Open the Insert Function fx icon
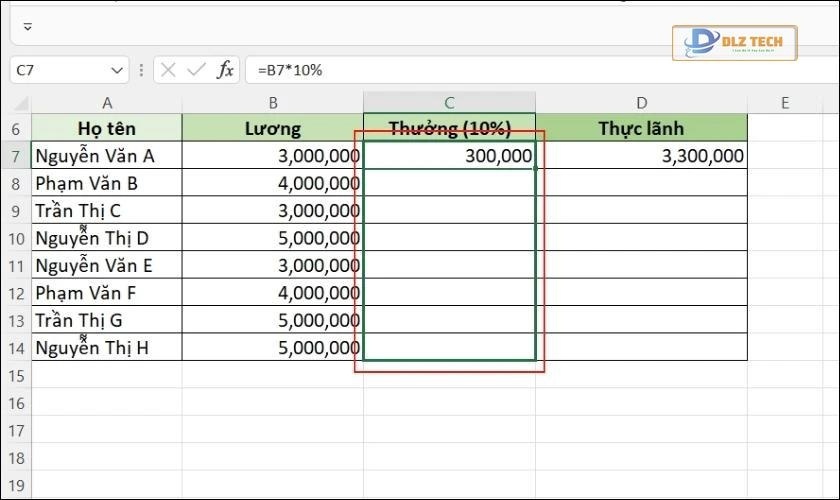Image resolution: width=840 pixels, height=500 pixels. pos(225,70)
